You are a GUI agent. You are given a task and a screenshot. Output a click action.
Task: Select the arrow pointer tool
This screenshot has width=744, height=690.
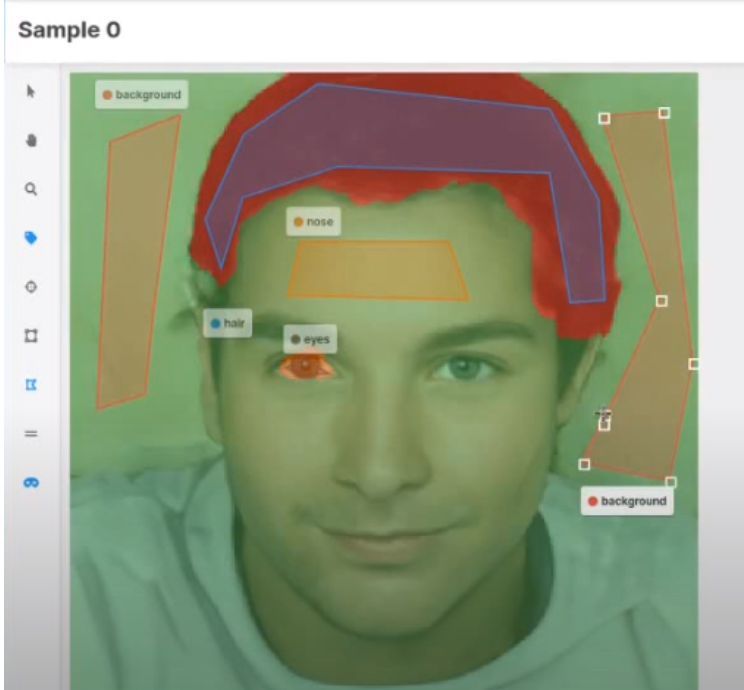(x=31, y=92)
